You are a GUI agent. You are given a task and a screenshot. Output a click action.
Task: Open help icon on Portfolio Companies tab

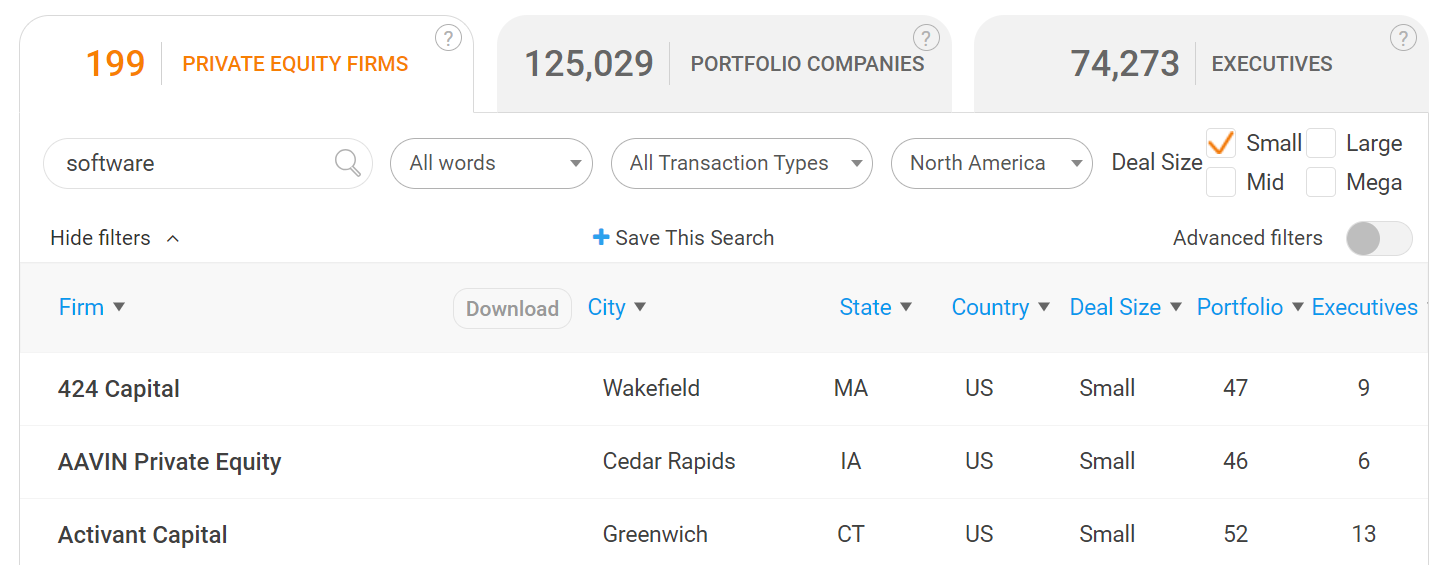click(926, 39)
